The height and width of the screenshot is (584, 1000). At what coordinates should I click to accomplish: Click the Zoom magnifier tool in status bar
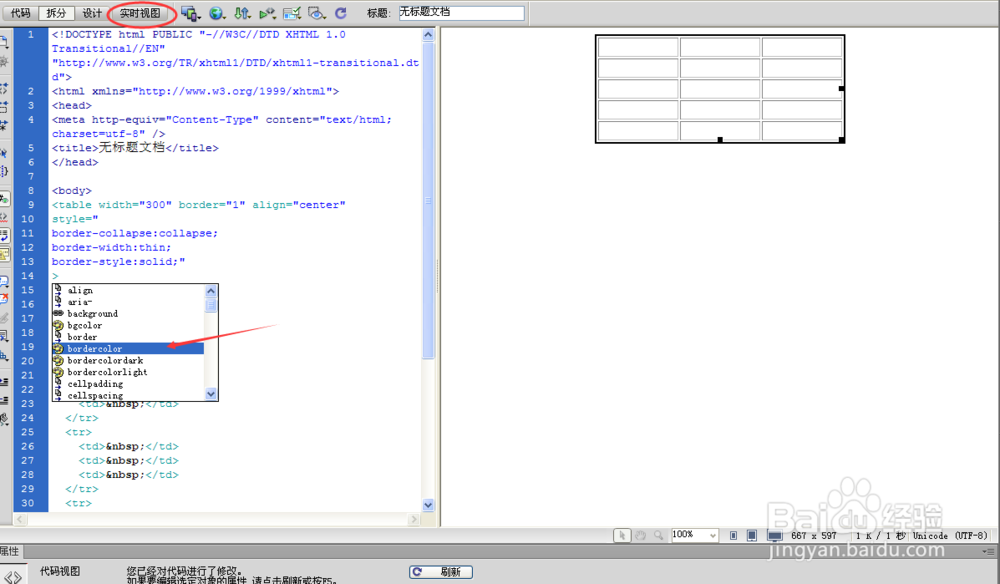tap(658, 536)
